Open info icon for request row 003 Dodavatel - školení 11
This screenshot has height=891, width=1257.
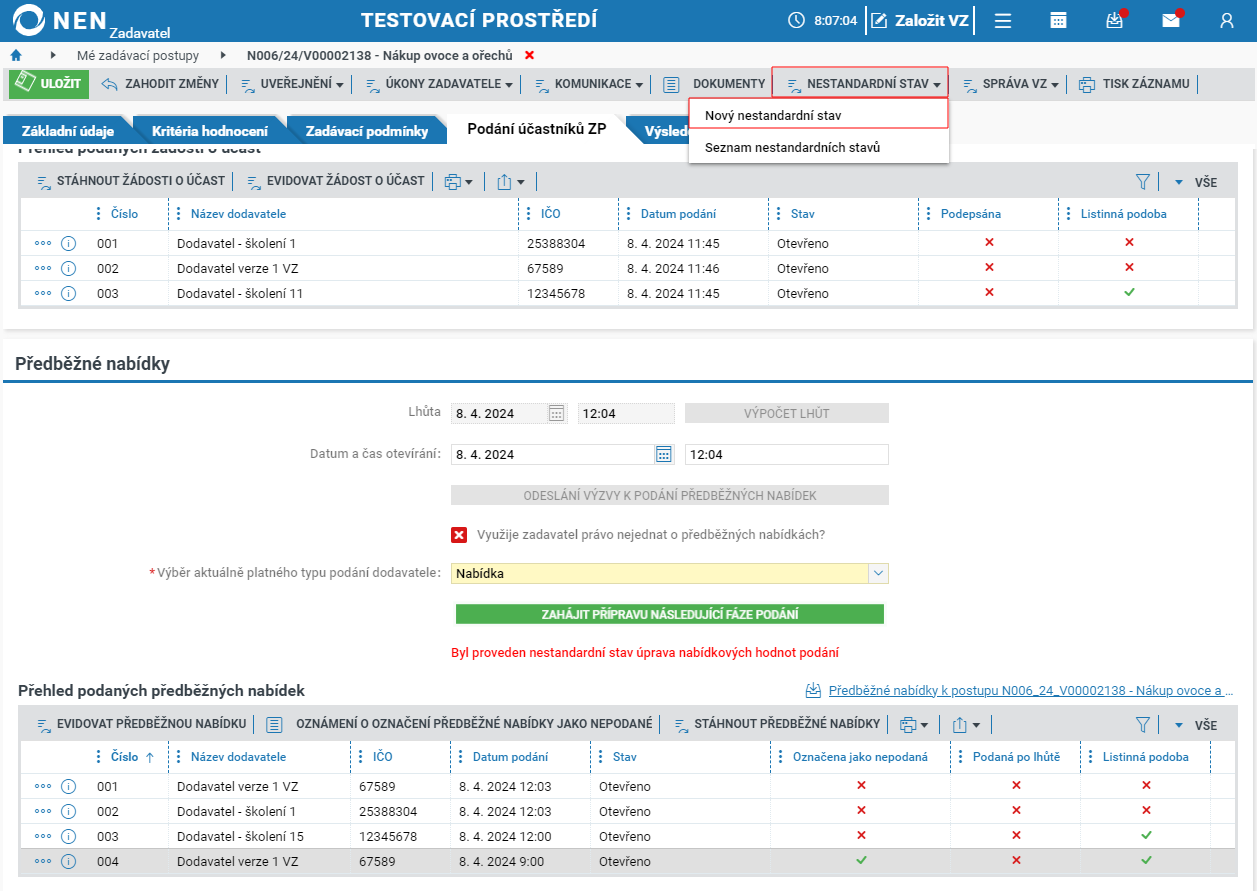click(69, 294)
